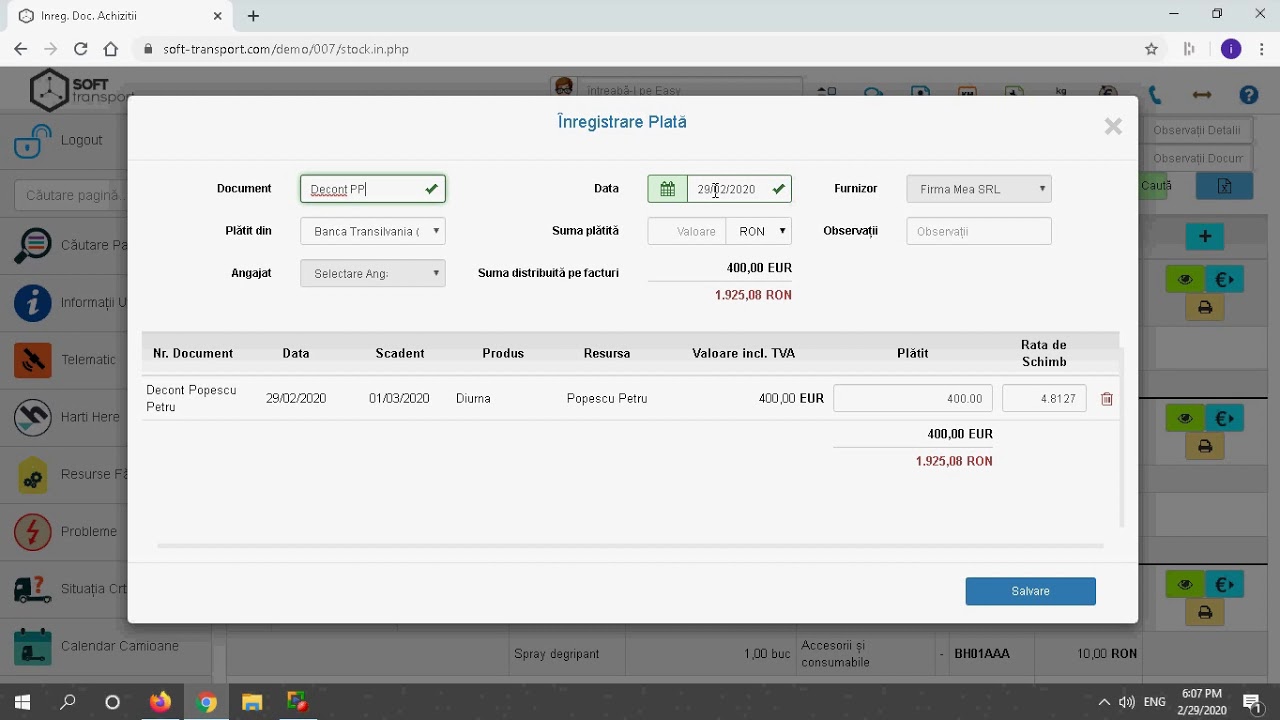This screenshot has width=1280, height=720.
Task: Click Observații Detalii button behind dialog
Action: pos(1196,130)
